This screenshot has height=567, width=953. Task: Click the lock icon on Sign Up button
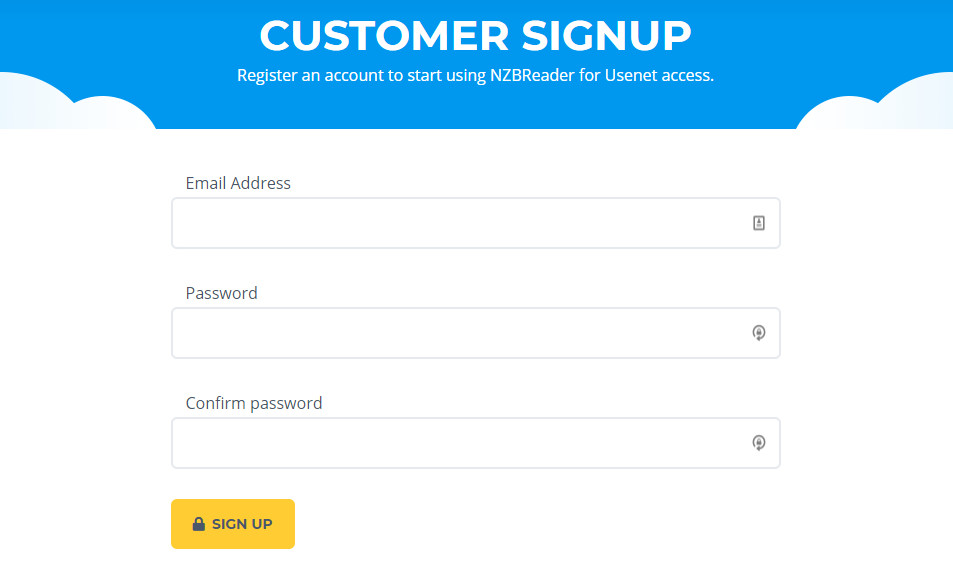(199, 524)
